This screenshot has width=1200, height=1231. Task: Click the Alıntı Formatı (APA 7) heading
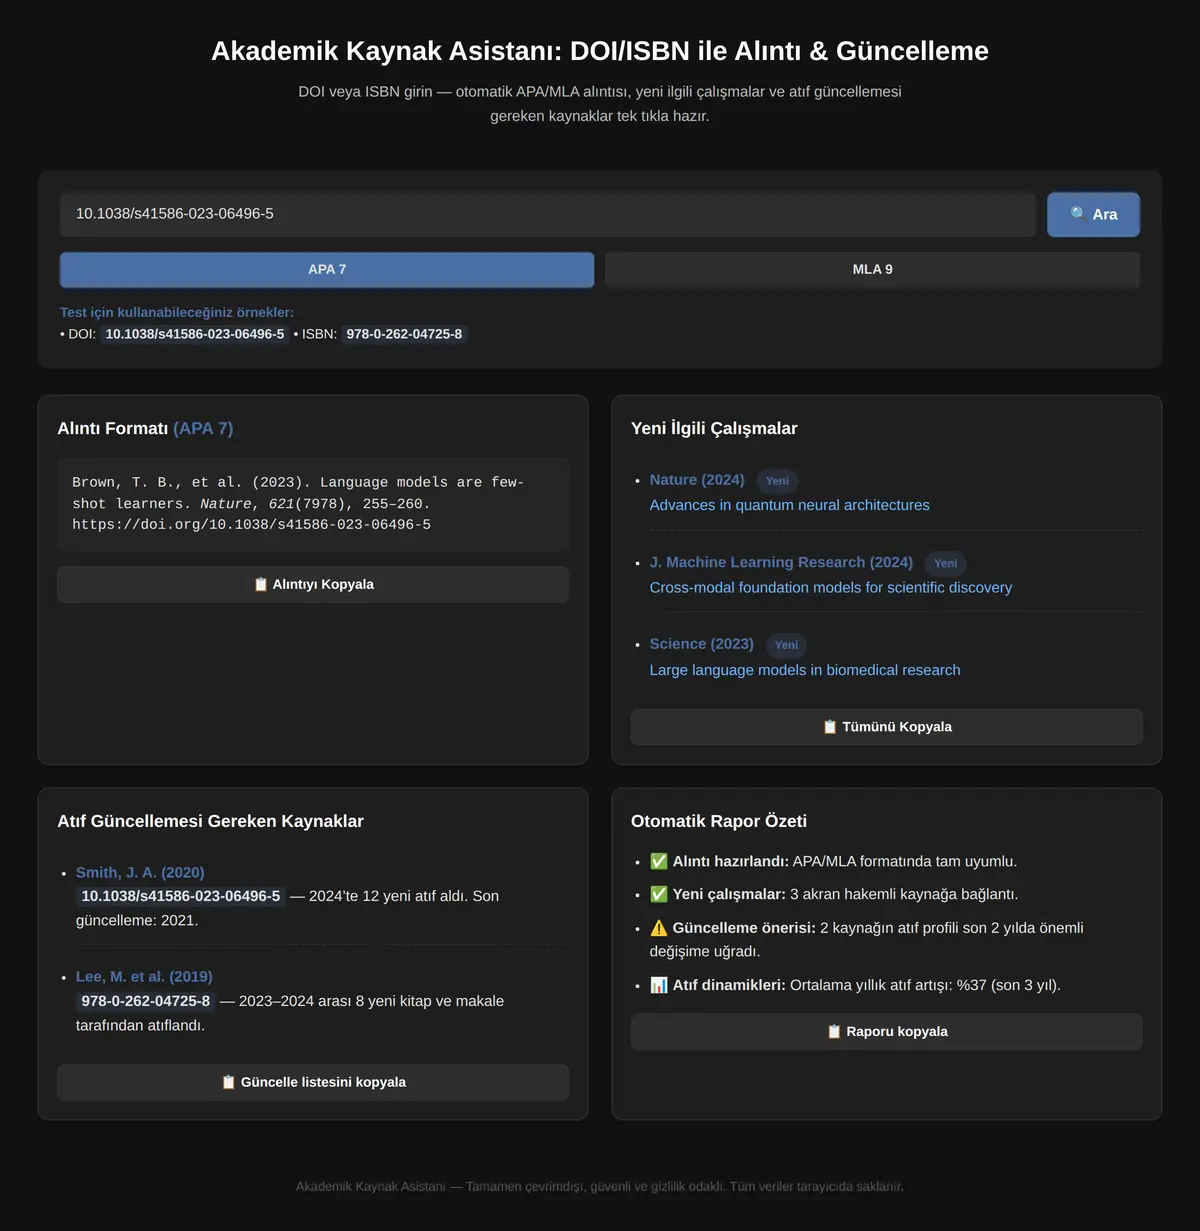(x=145, y=428)
